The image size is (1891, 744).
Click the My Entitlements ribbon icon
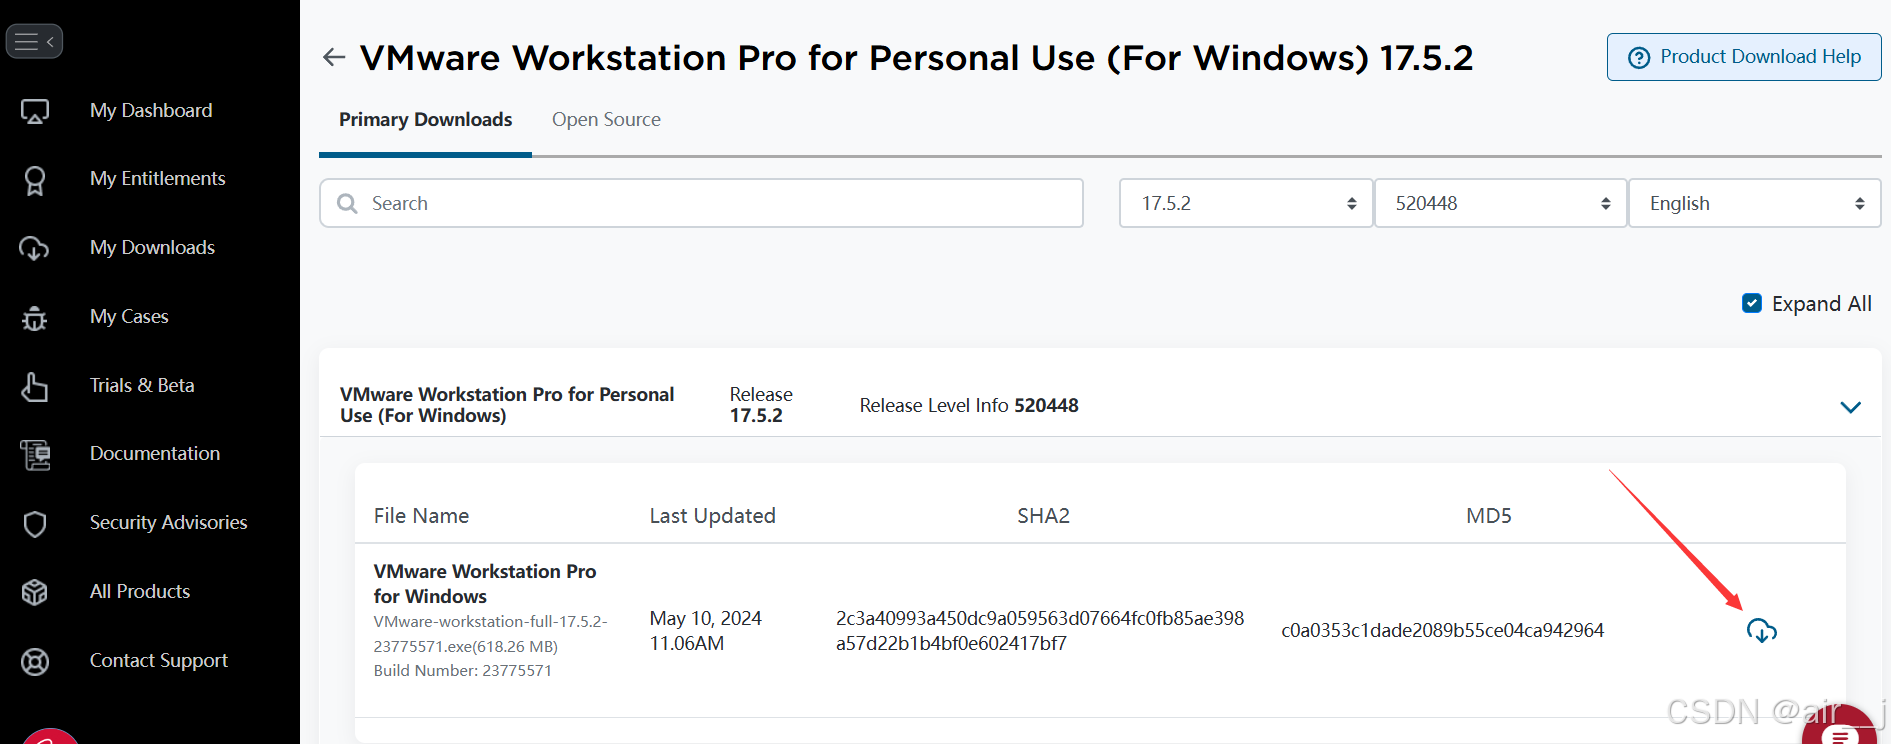tap(35, 180)
